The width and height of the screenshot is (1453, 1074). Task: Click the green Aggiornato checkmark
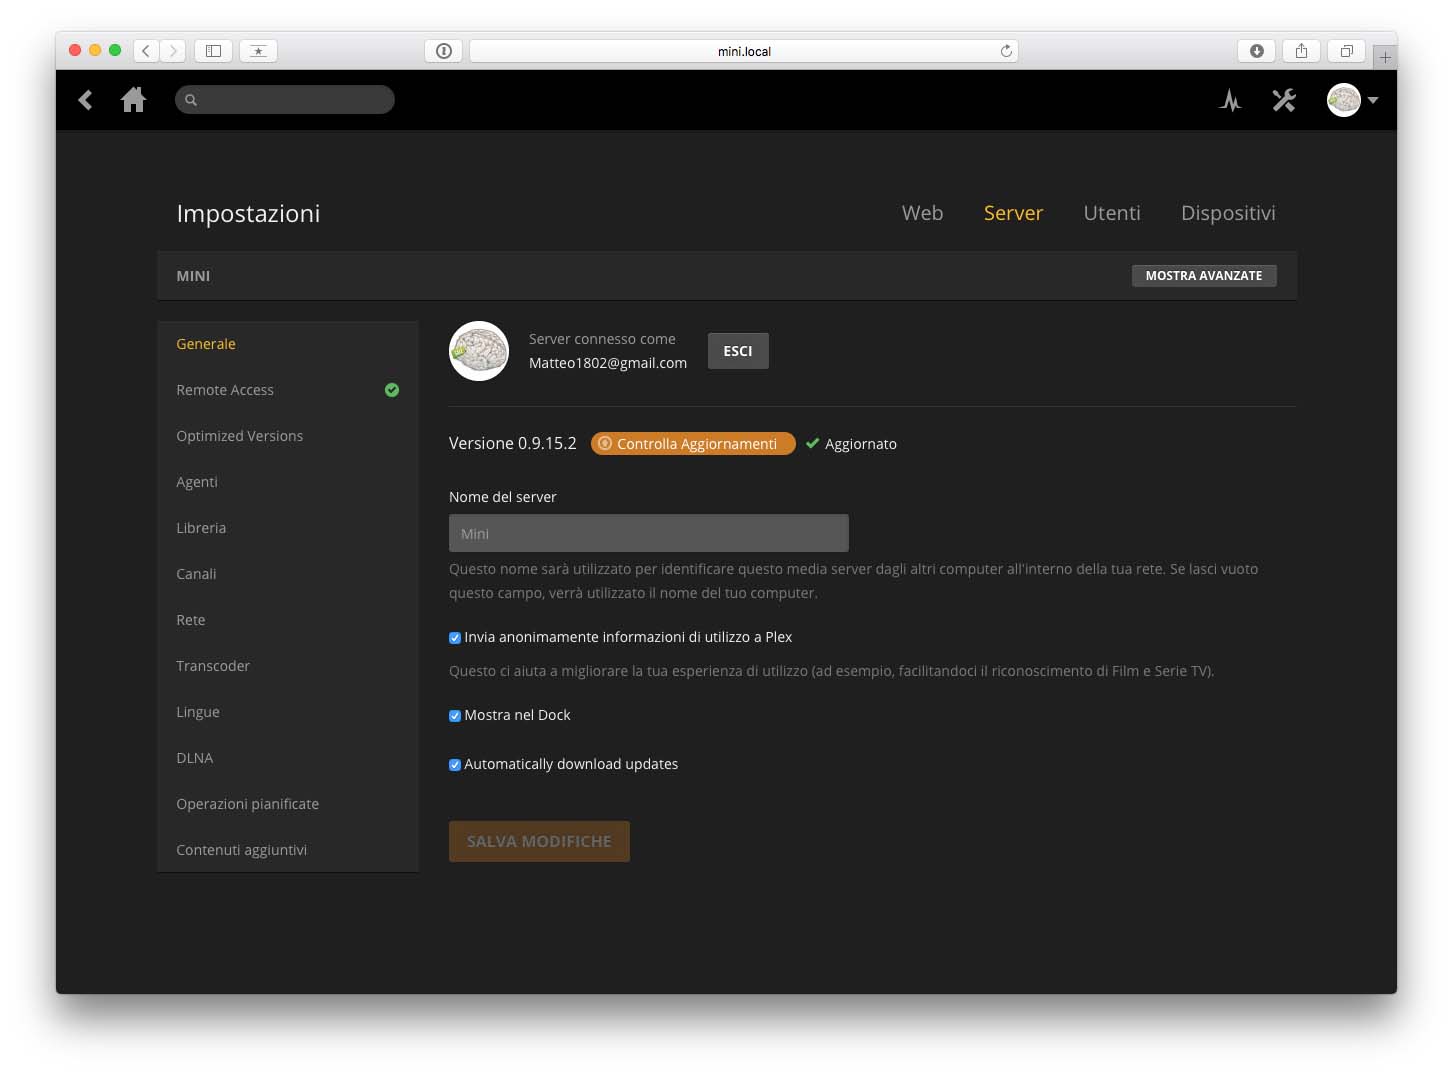(x=812, y=443)
